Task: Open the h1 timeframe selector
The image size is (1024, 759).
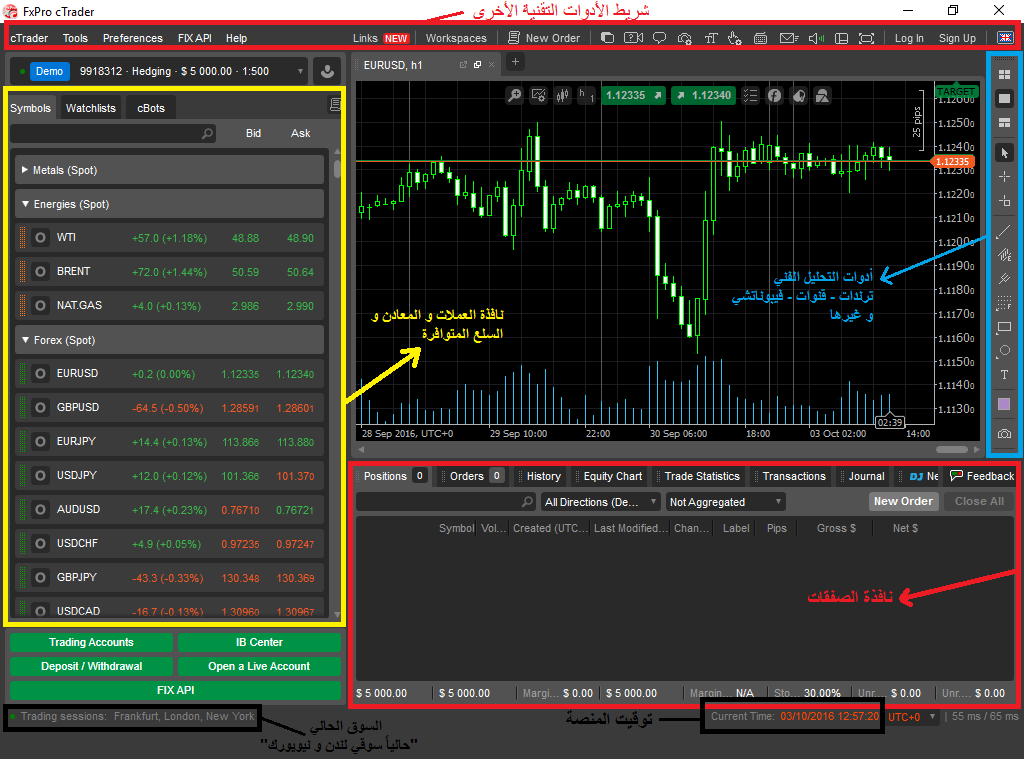Action: (x=586, y=95)
